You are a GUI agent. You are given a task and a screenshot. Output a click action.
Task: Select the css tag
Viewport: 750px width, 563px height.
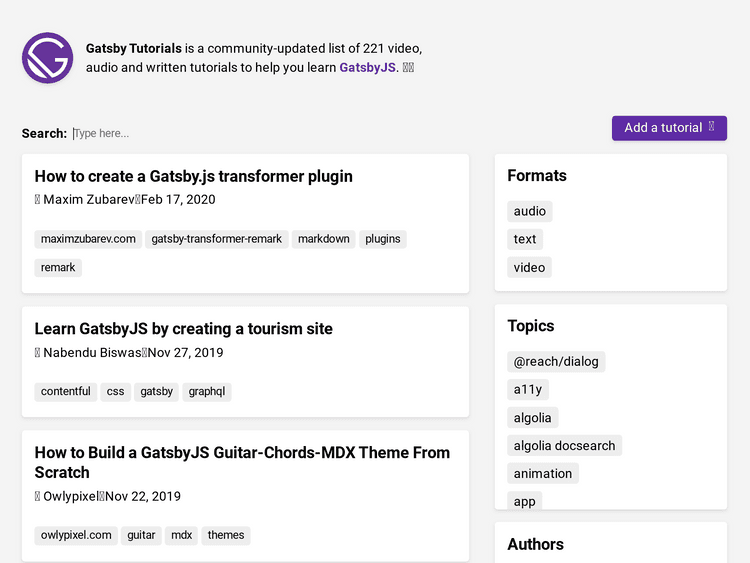pos(115,391)
